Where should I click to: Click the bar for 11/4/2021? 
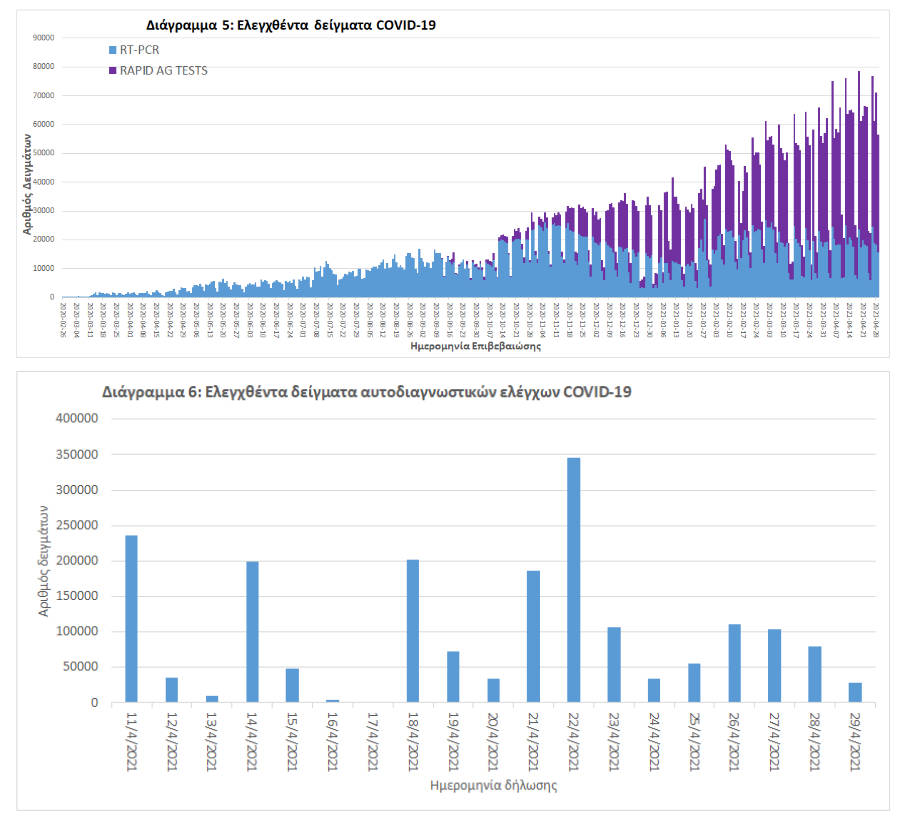[x=131, y=619]
